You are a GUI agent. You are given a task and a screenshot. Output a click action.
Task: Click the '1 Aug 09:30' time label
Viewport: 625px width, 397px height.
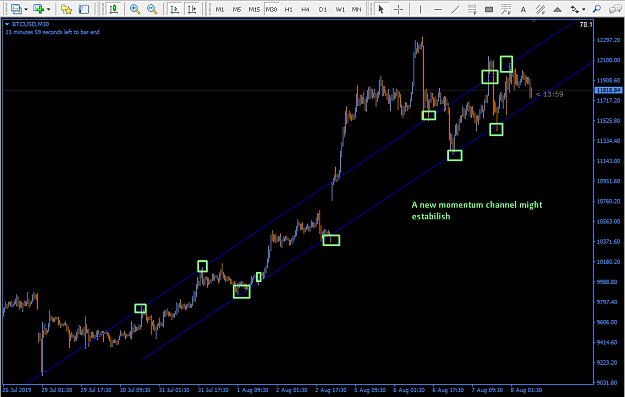(253, 390)
